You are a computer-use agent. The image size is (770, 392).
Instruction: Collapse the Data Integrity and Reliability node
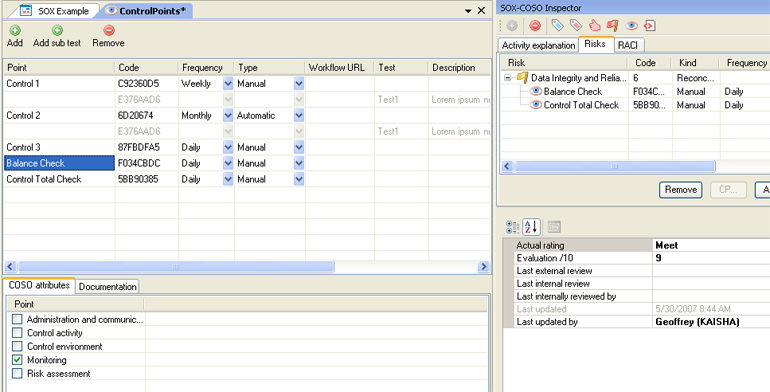coord(508,78)
